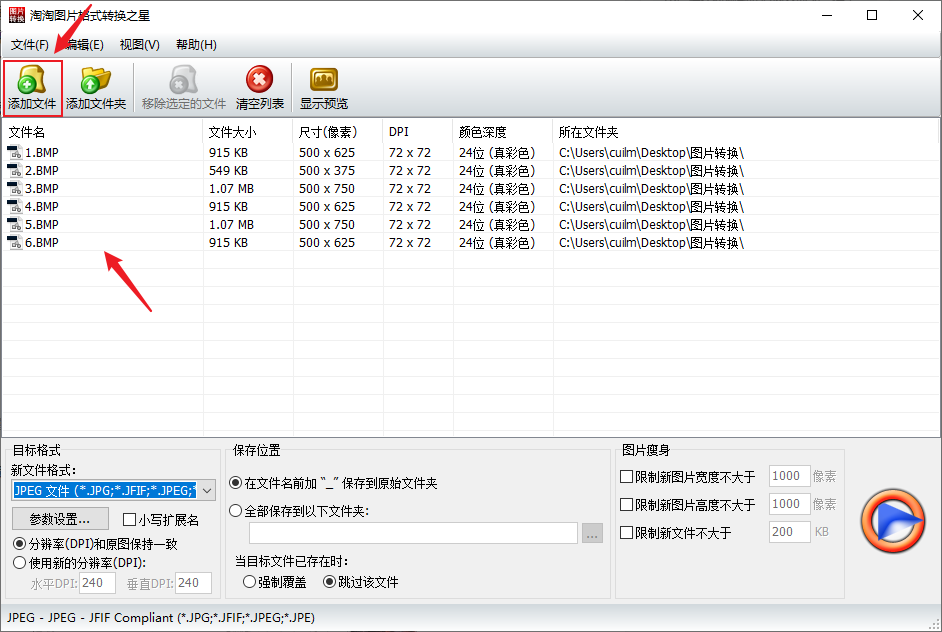942x632 pixels.
Task: Open the 文件(F) menu
Action: 29,44
